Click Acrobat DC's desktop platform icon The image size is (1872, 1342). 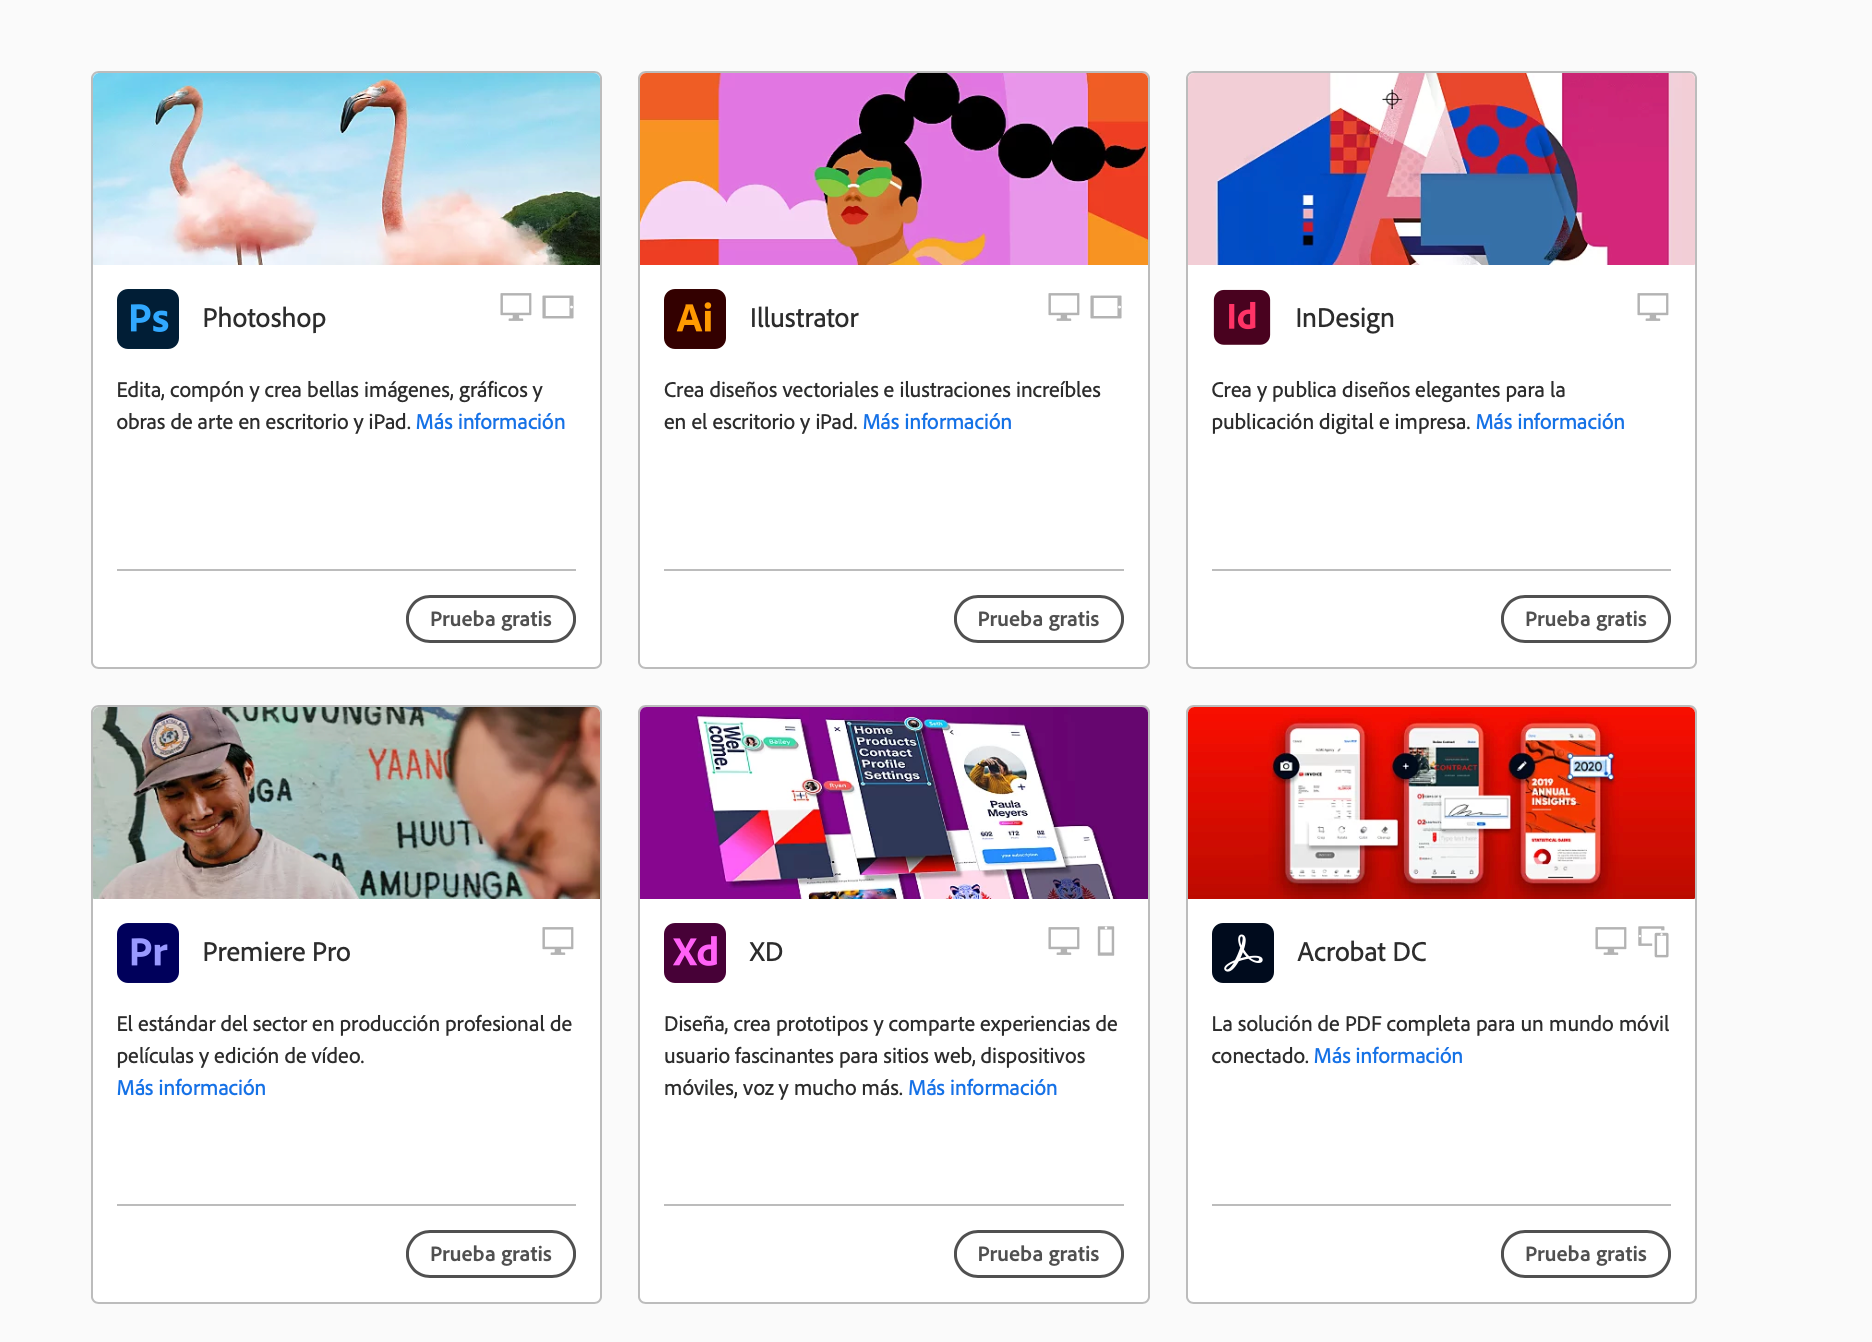(x=1611, y=941)
